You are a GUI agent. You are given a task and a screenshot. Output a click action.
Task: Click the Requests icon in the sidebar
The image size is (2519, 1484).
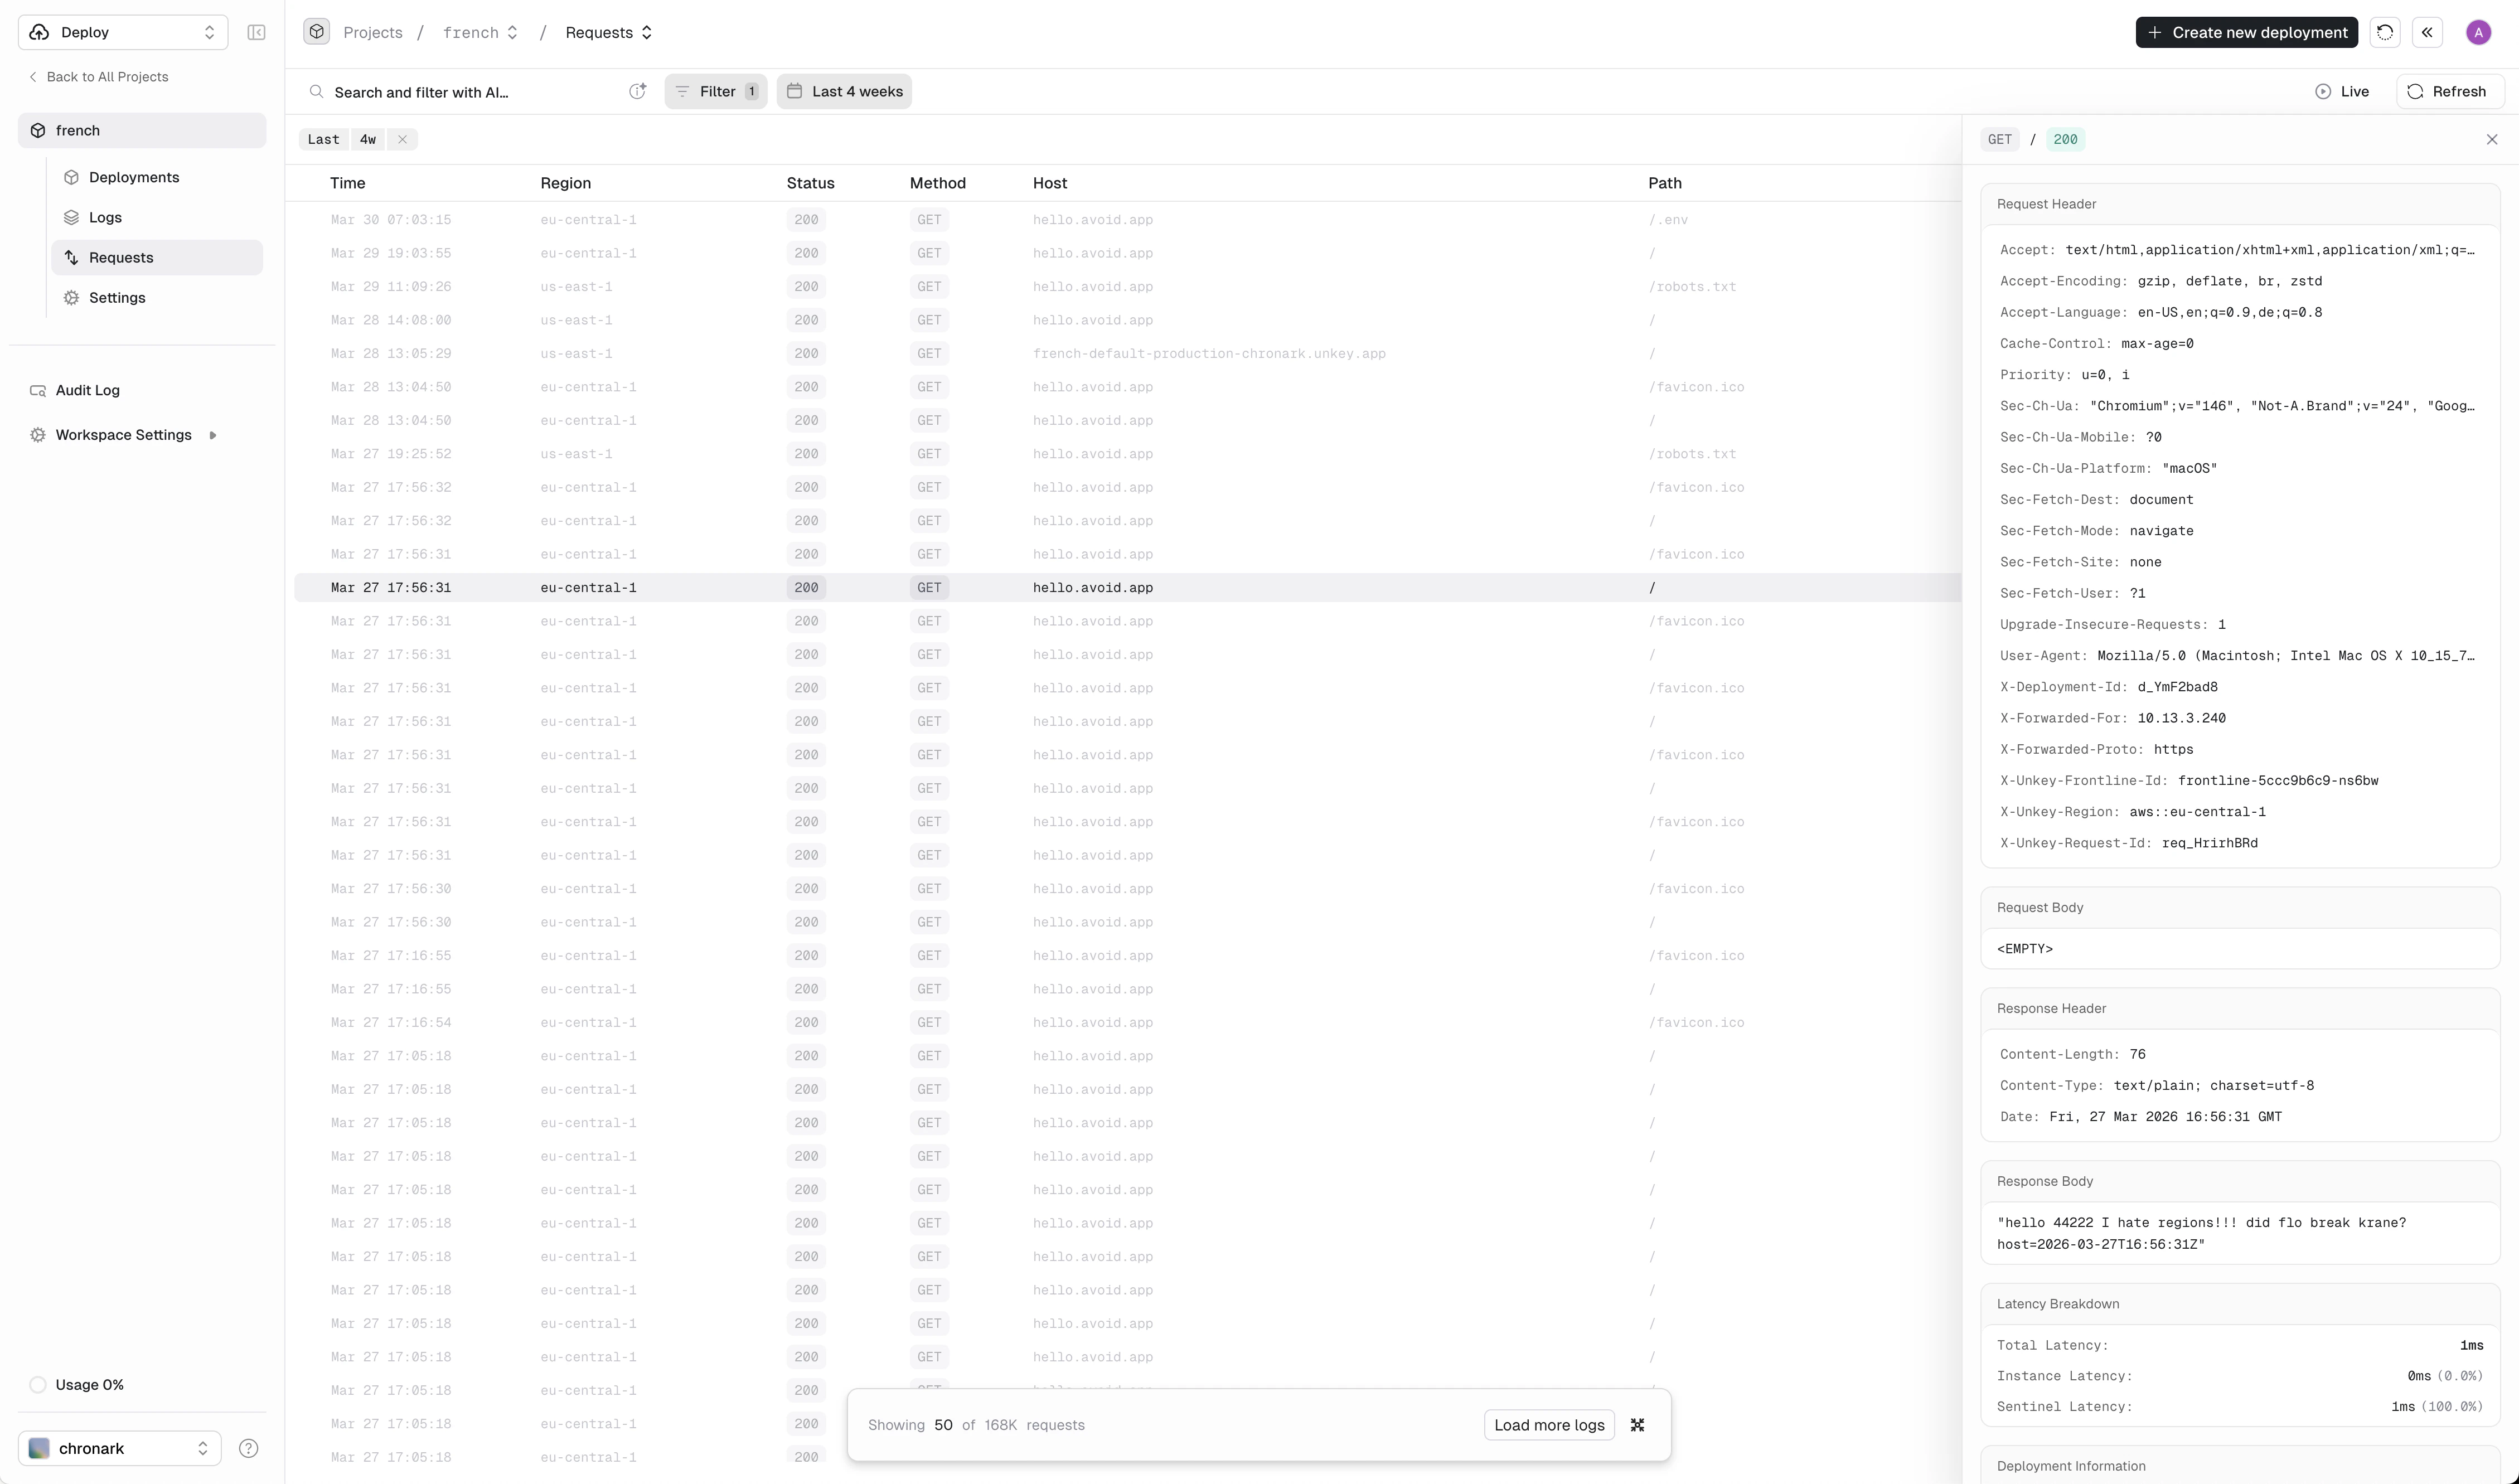71,257
